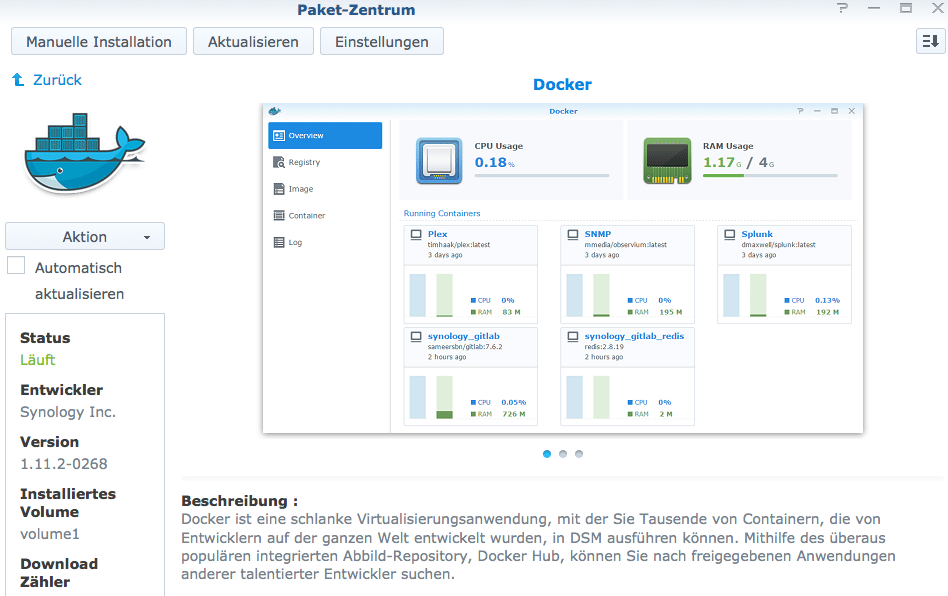Image resolution: width=948 pixels, height=596 pixels.
Task: Click the Image list icon
Action: [279, 189]
